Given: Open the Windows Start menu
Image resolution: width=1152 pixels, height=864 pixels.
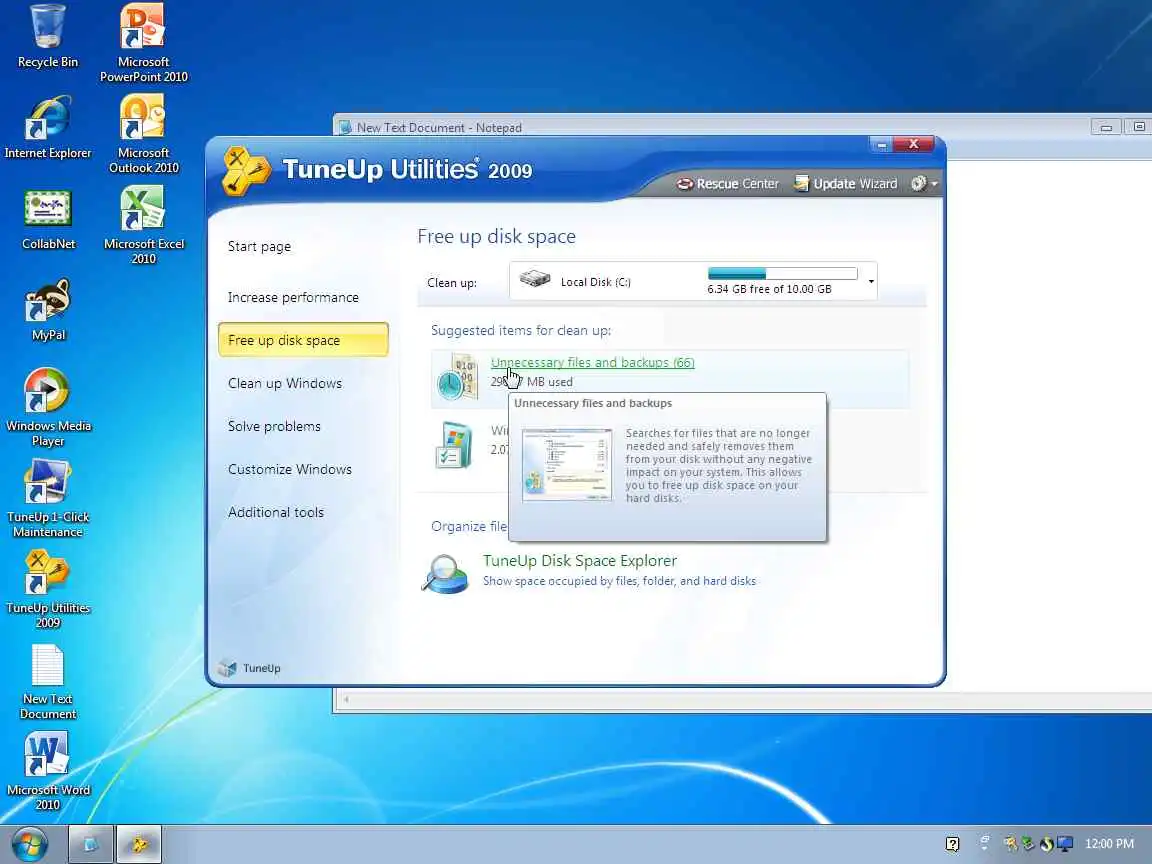Looking at the screenshot, I should click(29, 844).
